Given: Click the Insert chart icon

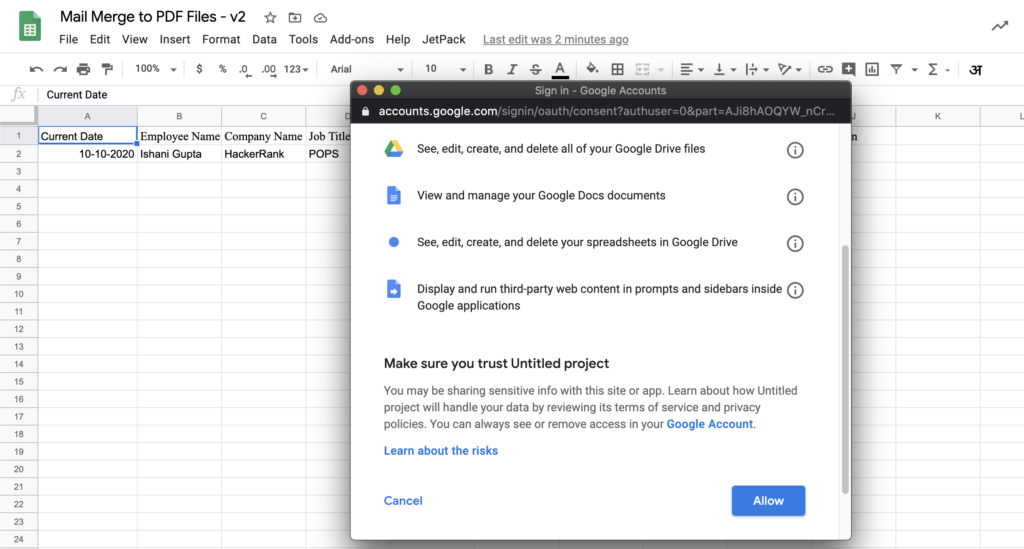Looking at the screenshot, I should [872, 69].
